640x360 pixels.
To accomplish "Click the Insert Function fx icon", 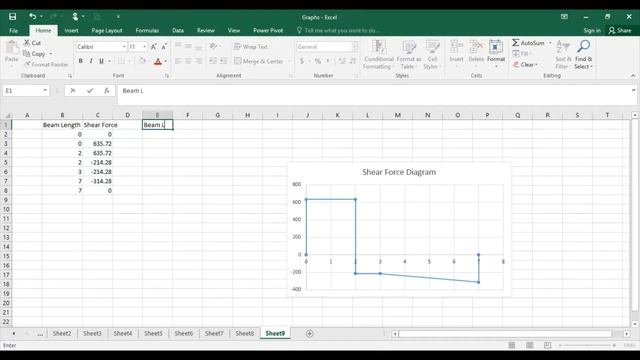I will 107,91.
